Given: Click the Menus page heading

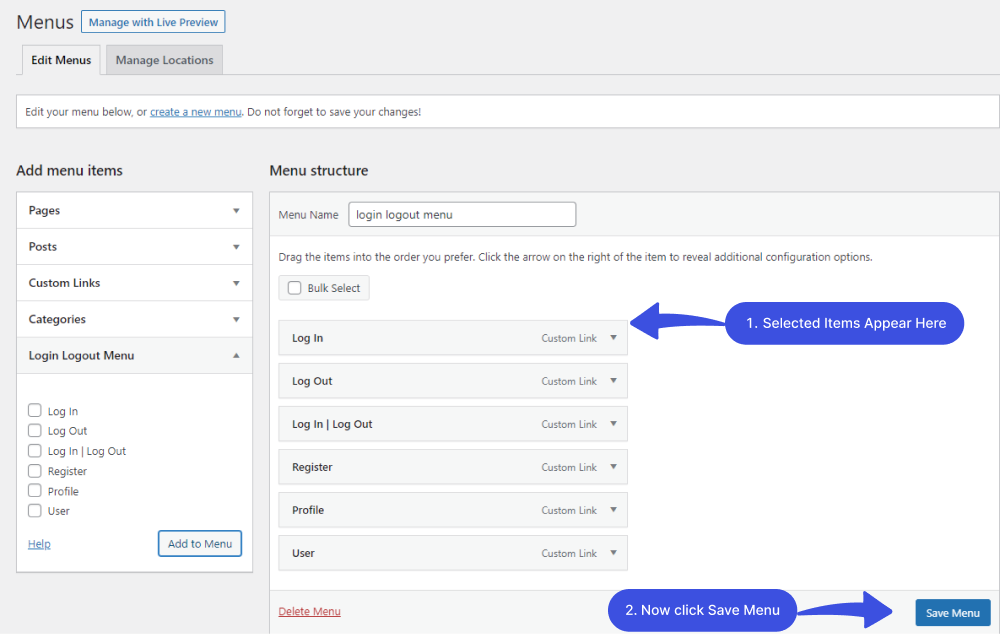Looking at the screenshot, I should [45, 22].
